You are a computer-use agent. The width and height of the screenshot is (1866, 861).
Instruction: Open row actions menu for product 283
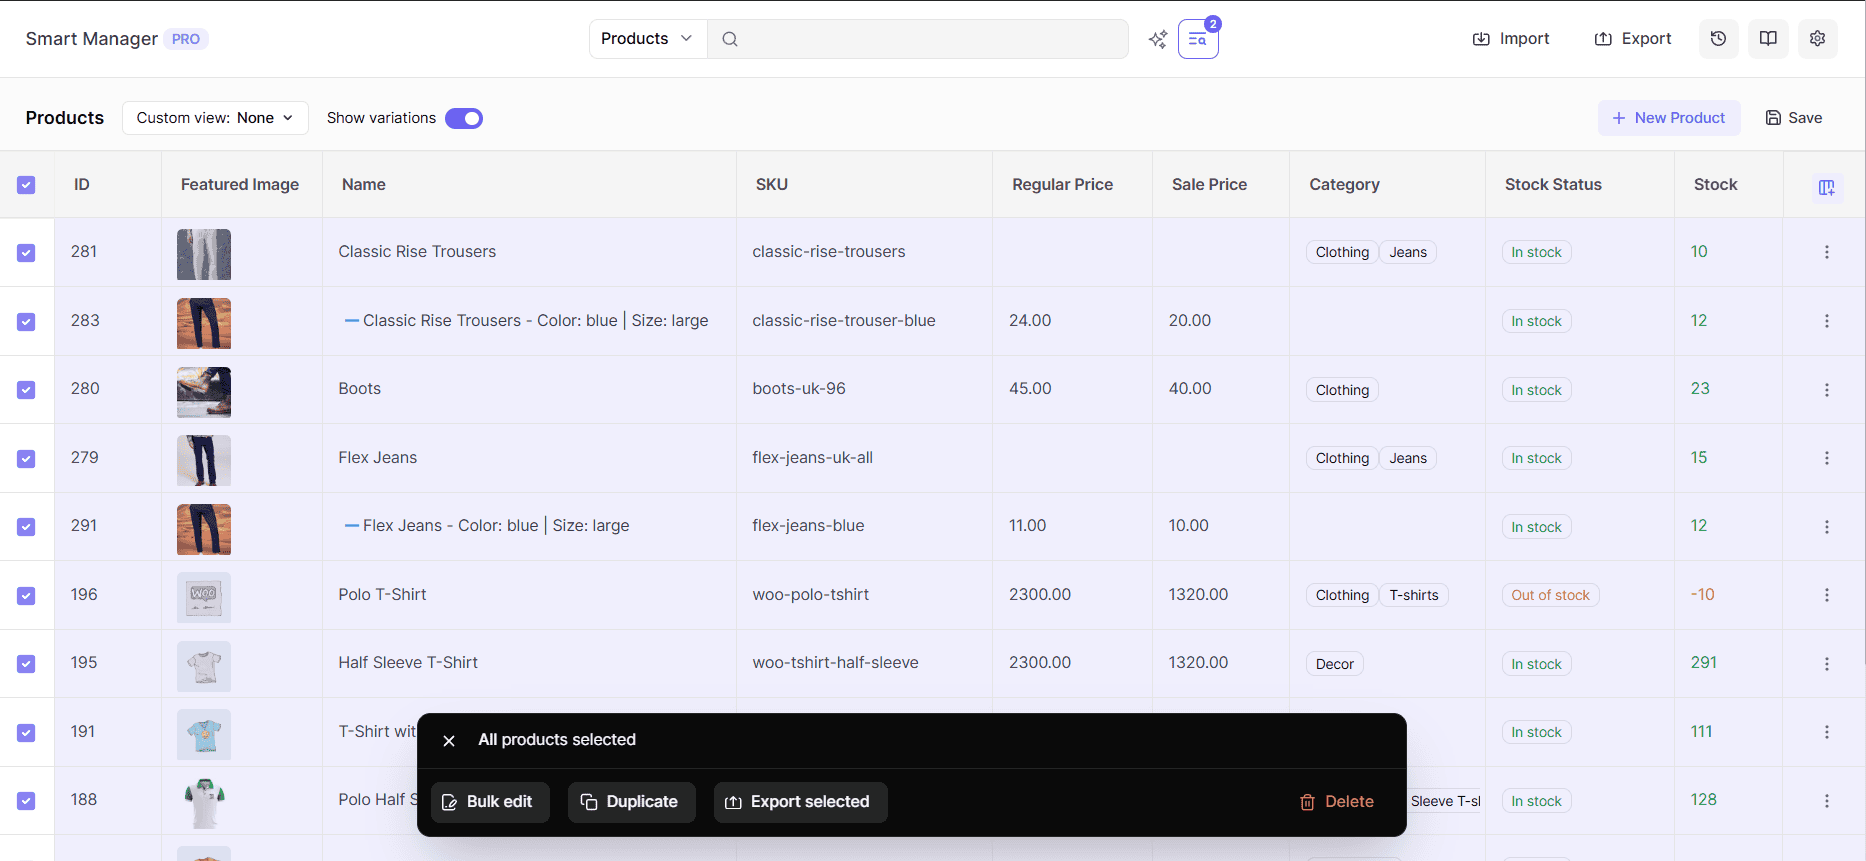1826,321
